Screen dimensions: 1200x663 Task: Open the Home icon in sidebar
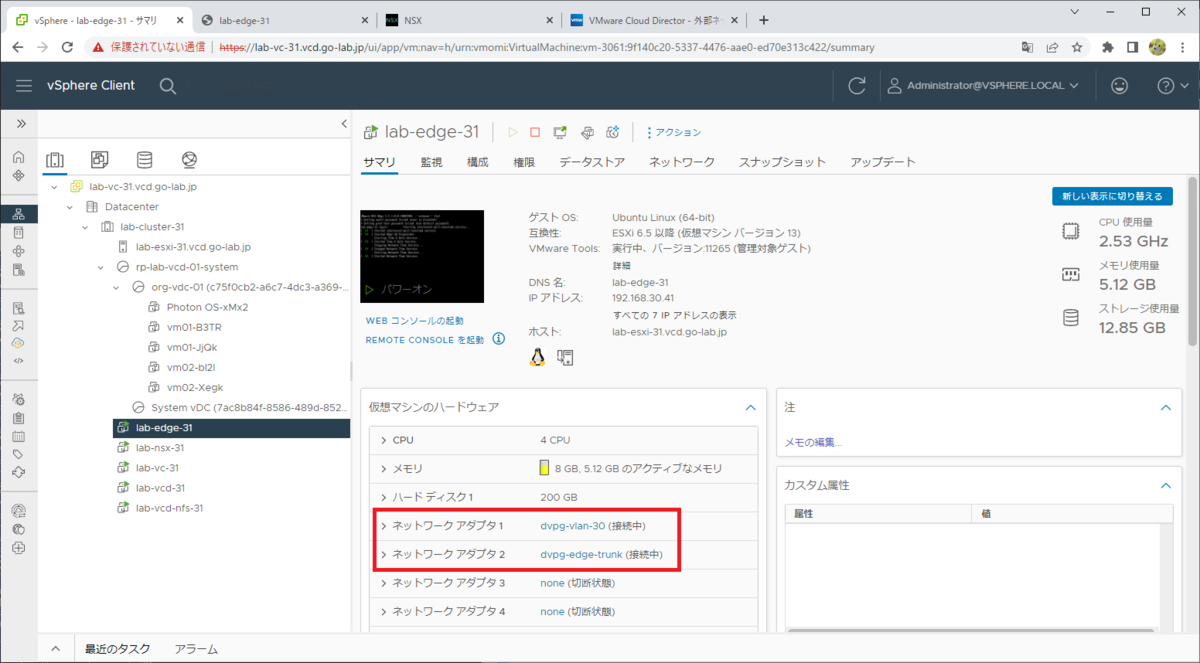(x=18, y=157)
